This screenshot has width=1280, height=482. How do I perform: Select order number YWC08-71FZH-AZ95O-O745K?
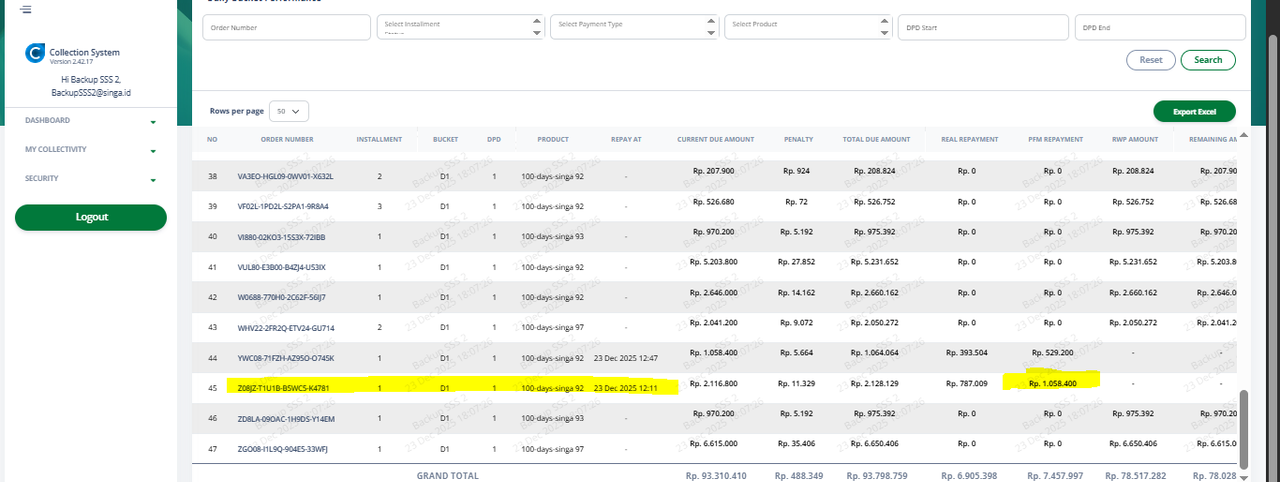285,358
